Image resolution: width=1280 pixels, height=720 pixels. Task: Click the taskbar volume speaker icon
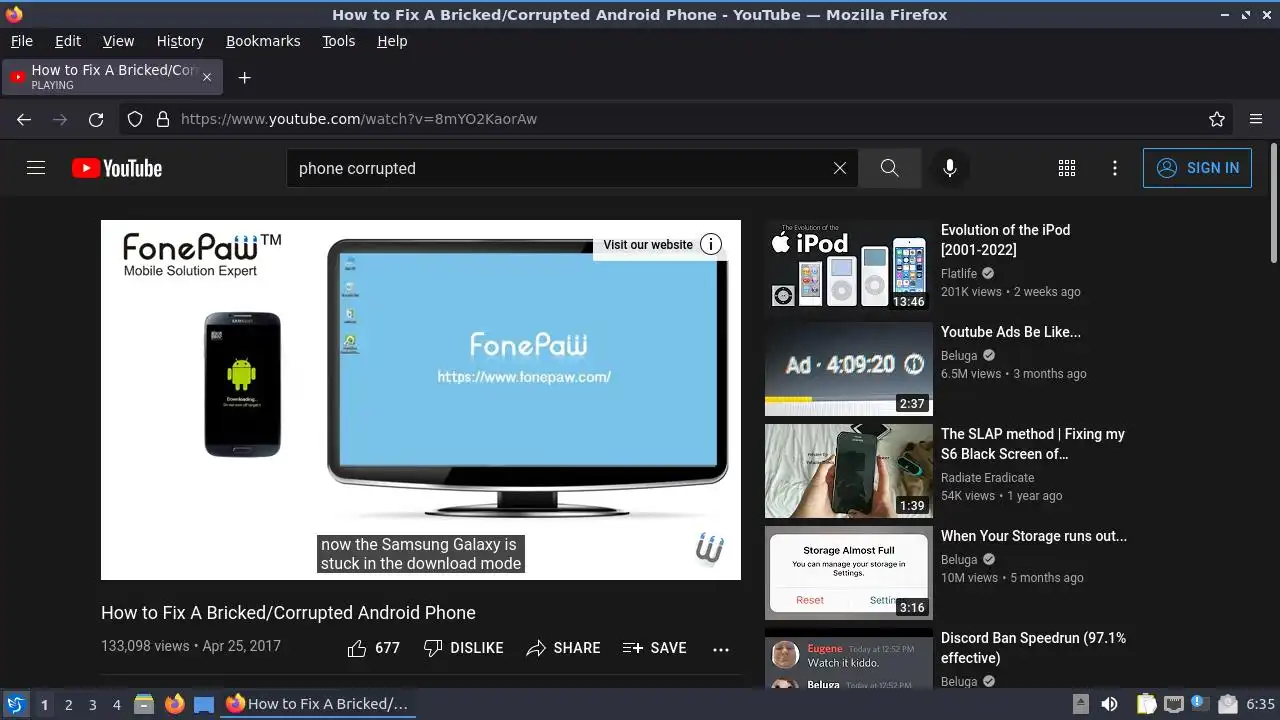tap(1109, 704)
